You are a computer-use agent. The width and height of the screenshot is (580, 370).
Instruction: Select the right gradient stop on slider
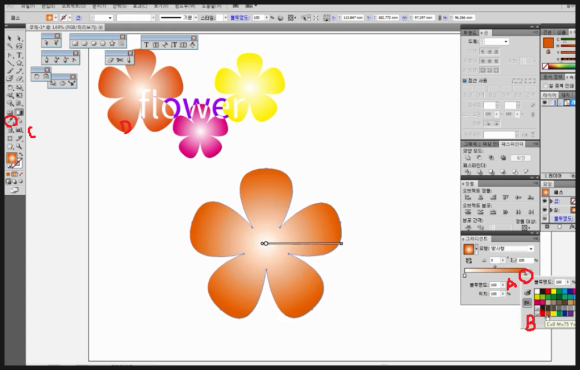pos(525,274)
